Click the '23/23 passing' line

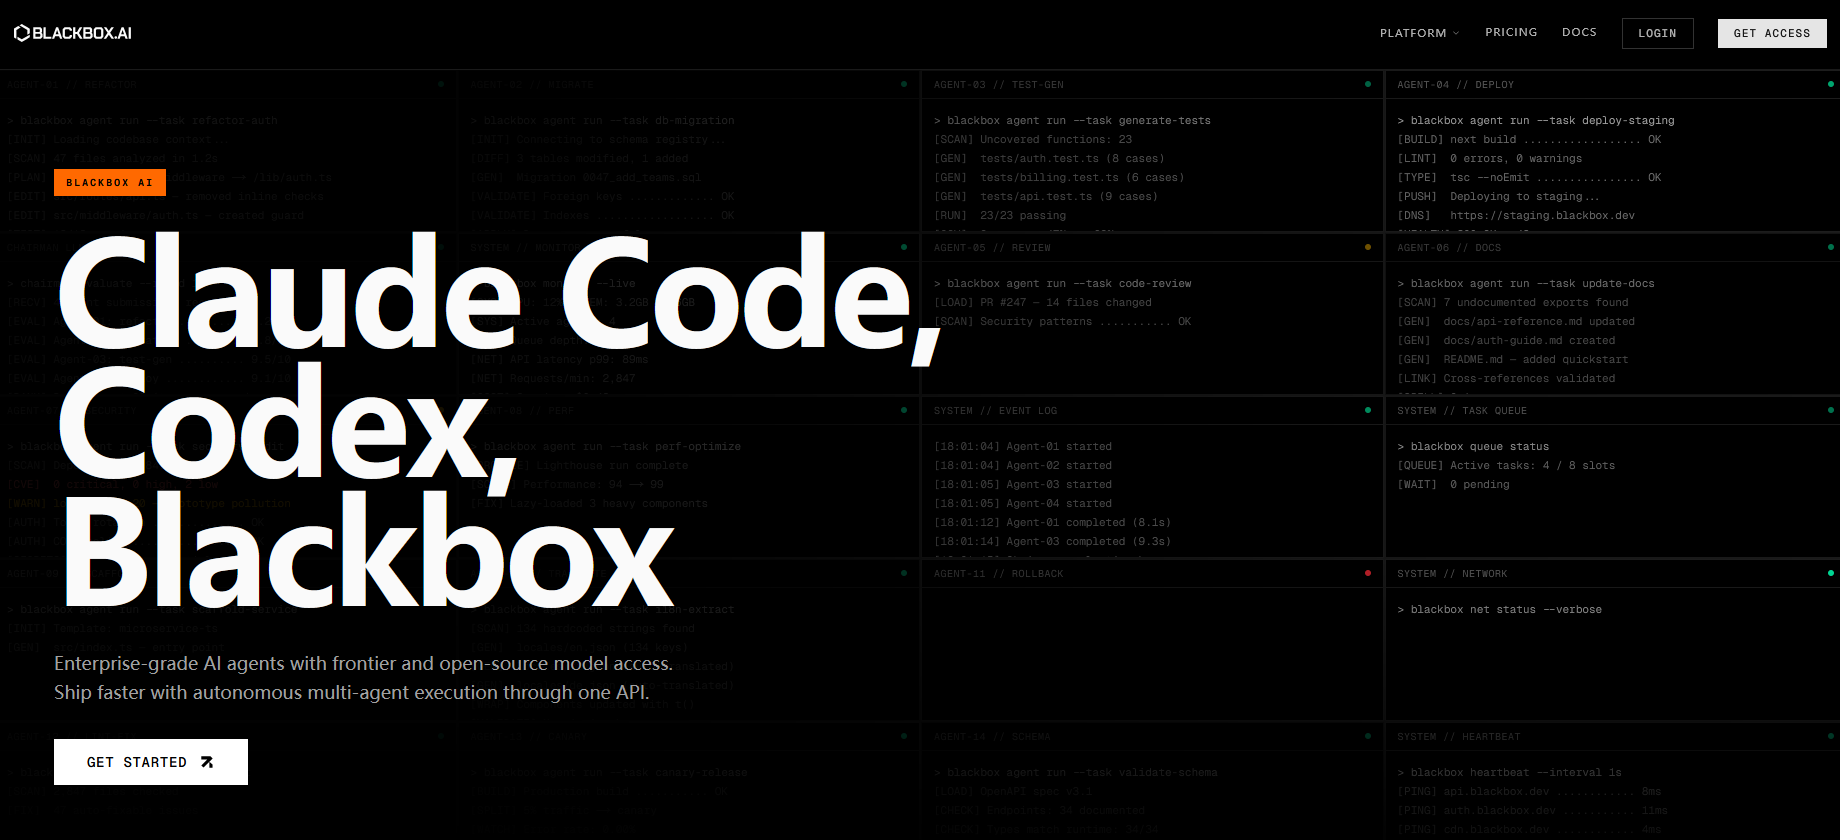pos(1023,216)
